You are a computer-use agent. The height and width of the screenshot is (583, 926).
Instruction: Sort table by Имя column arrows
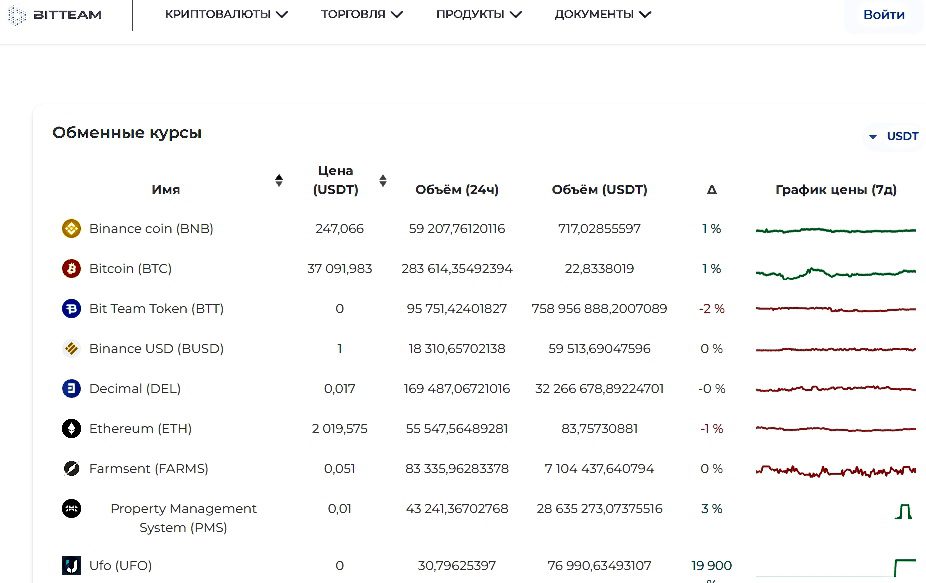point(279,180)
